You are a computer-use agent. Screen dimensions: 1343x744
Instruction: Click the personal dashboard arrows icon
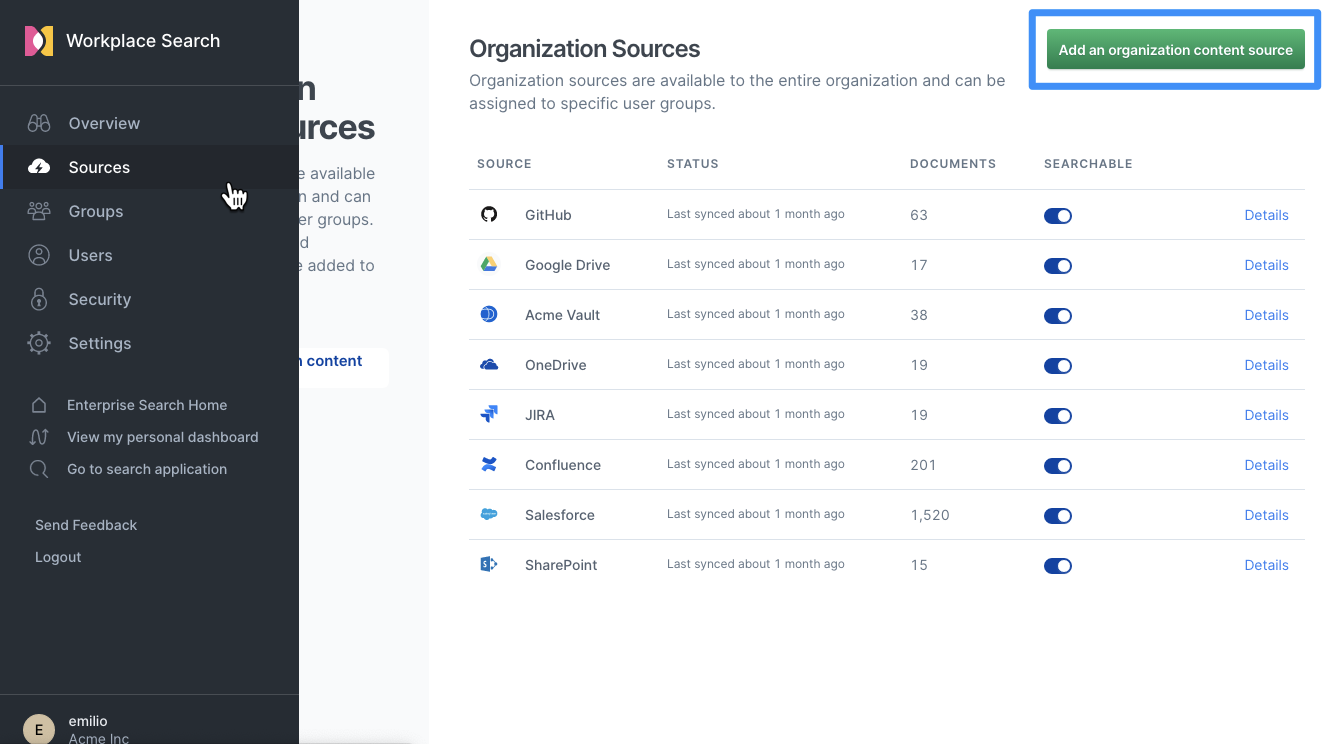pyautogui.click(x=39, y=437)
